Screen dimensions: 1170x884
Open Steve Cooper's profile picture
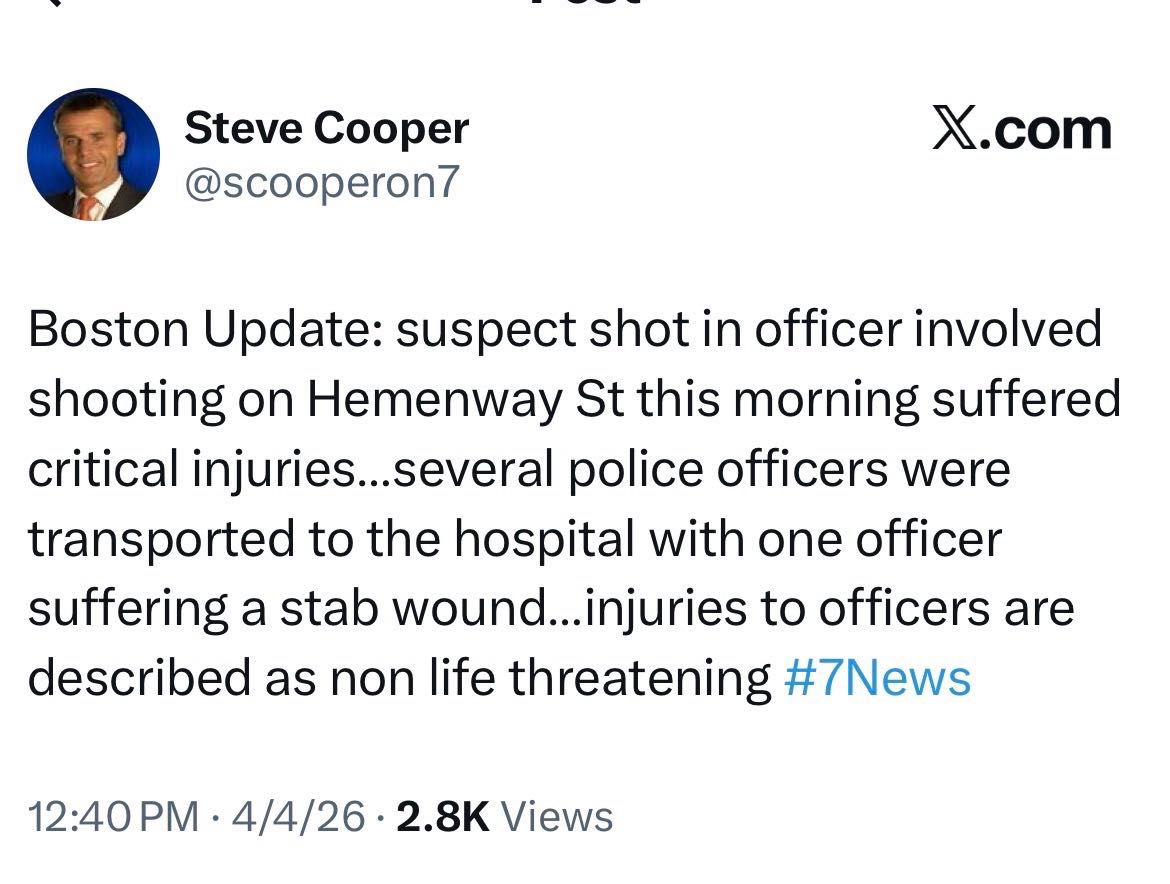93,154
